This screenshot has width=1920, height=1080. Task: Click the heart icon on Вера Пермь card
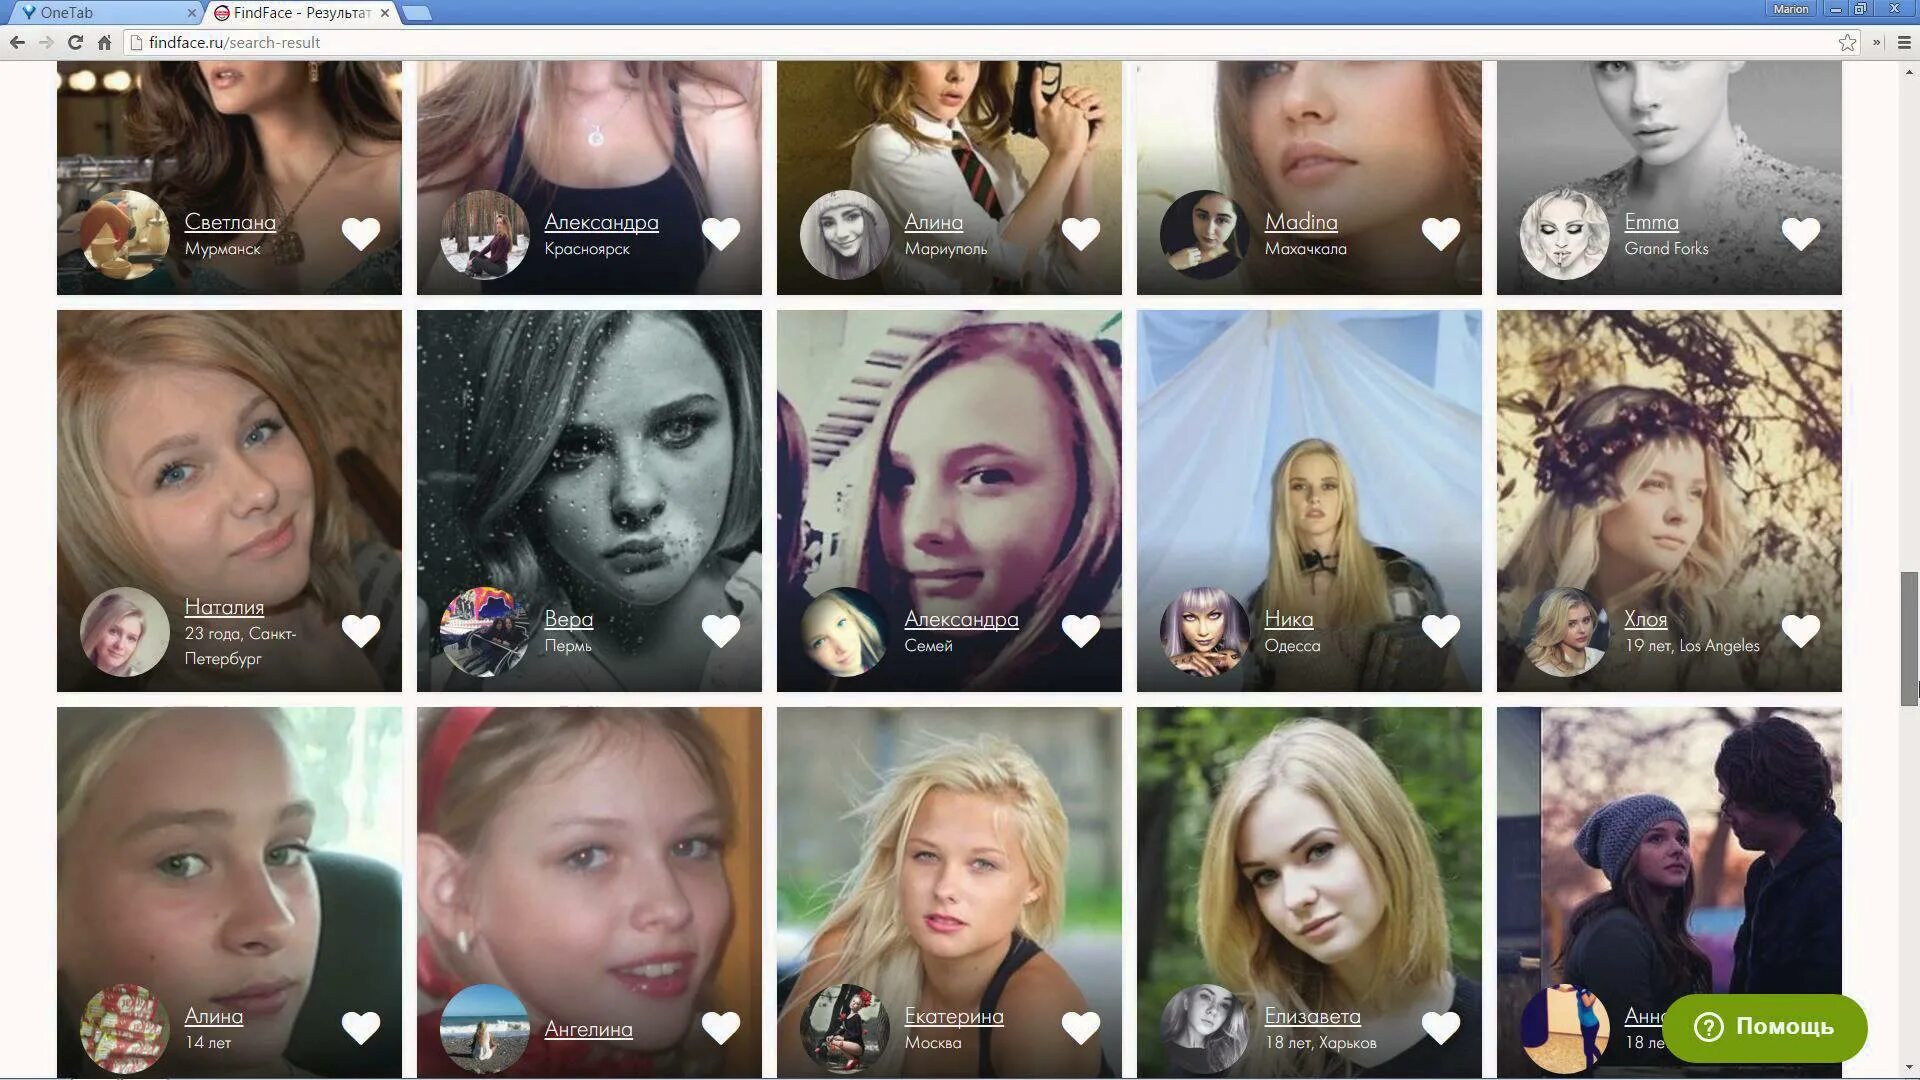tap(720, 630)
